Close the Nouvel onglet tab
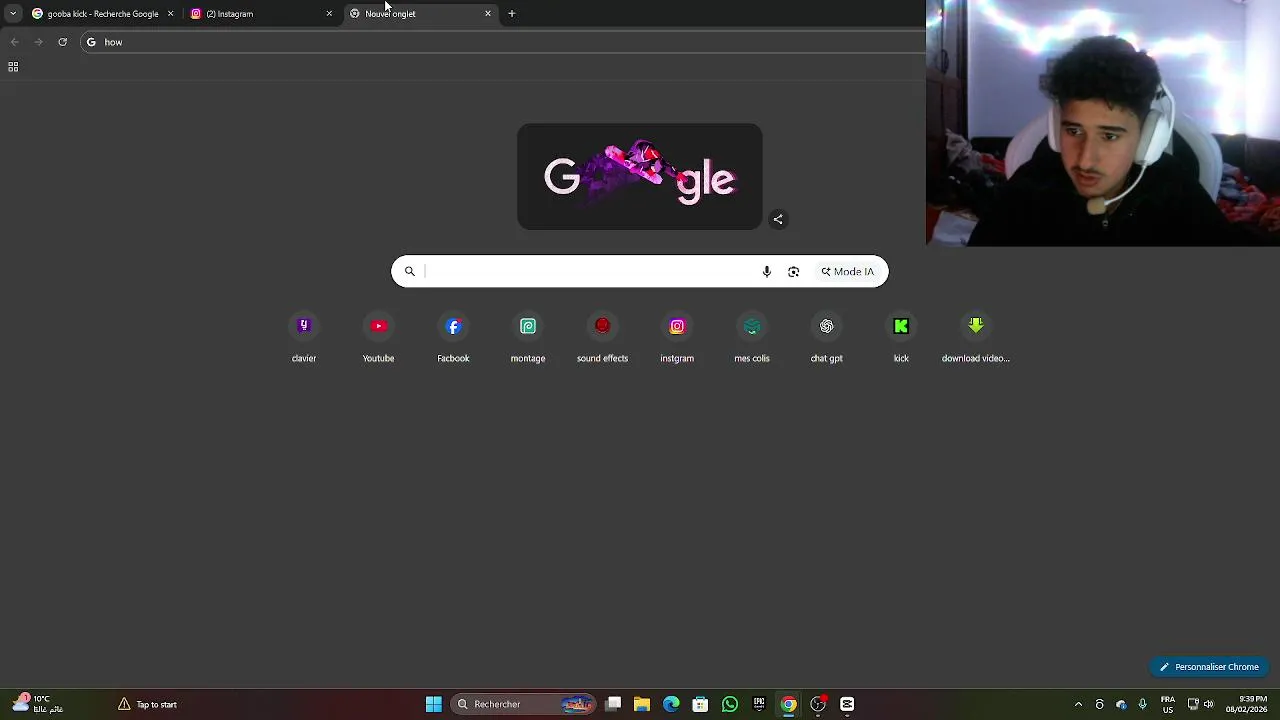1280x720 pixels. click(x=488, y=14)
